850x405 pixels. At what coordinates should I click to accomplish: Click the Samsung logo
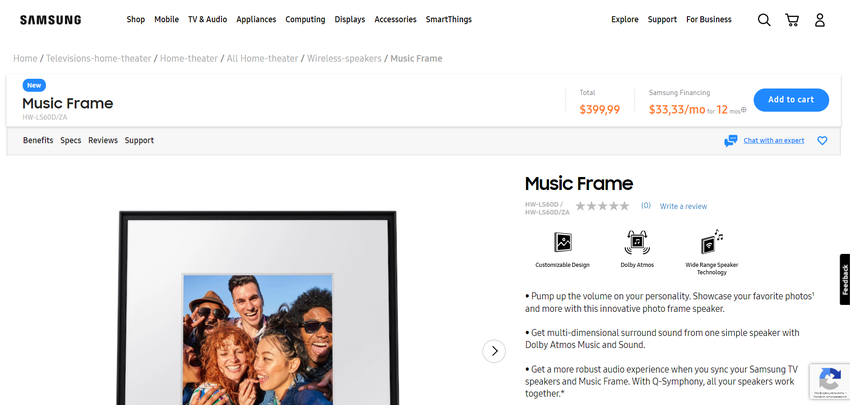50,19
